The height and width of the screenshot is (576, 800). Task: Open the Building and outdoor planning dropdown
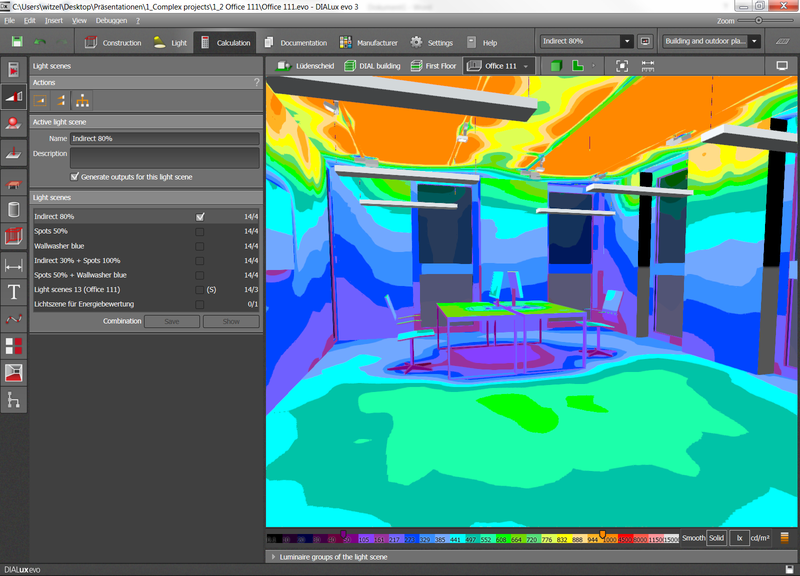click(757, 40)
